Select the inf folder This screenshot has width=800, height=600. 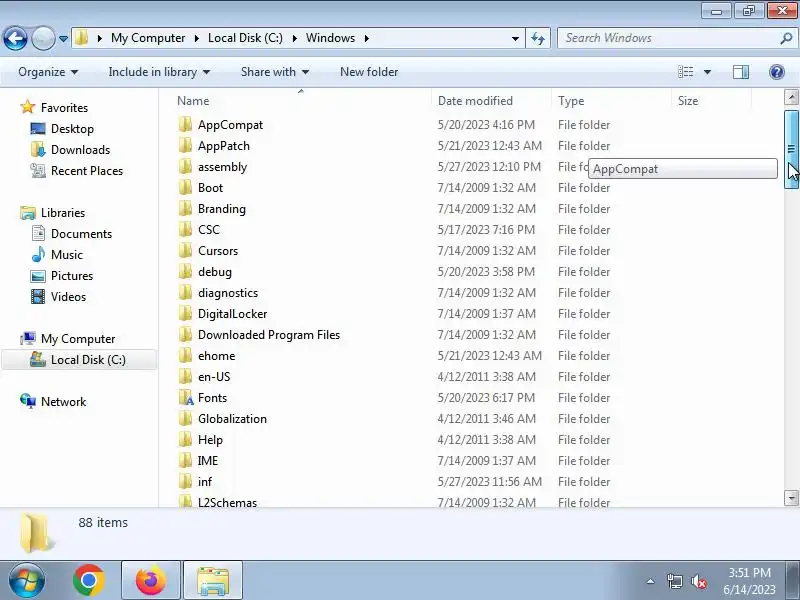point(205,482)
